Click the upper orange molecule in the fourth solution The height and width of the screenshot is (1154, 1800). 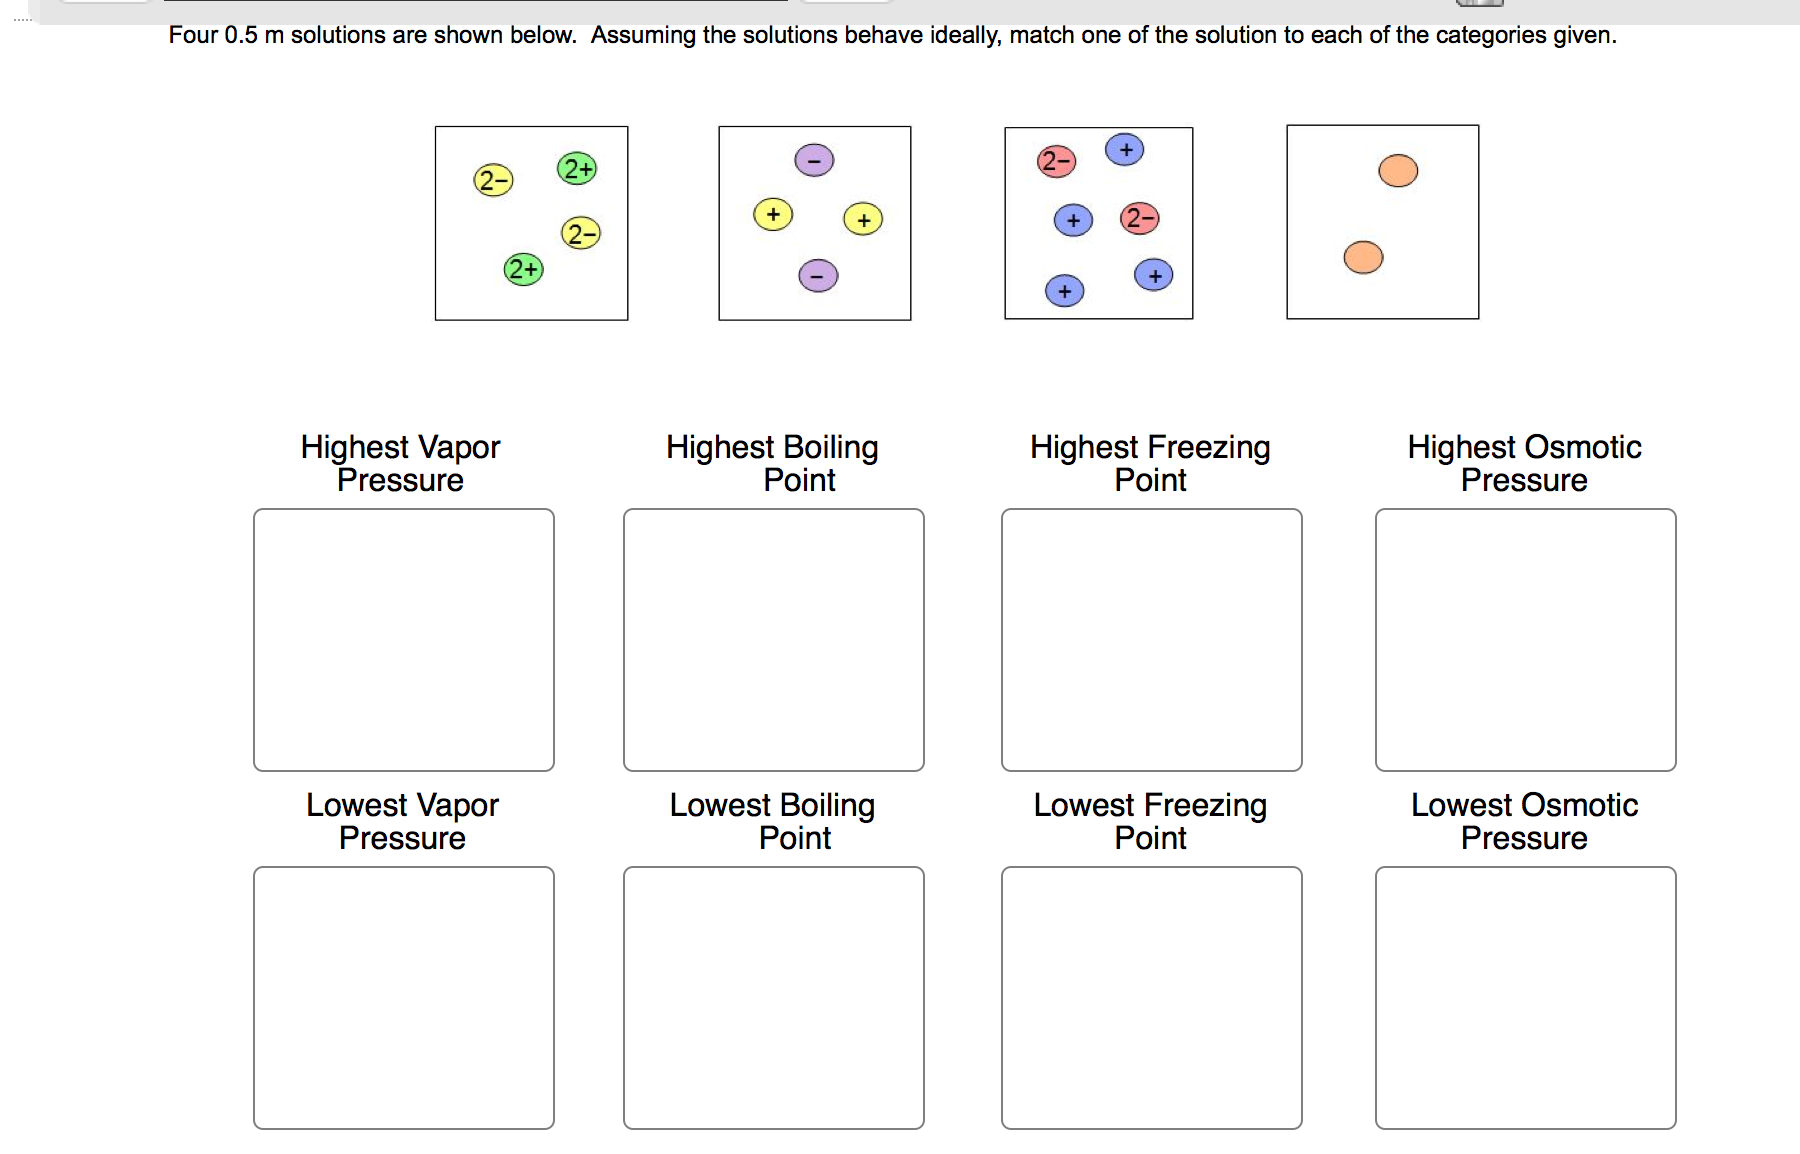click(1396, 171)
